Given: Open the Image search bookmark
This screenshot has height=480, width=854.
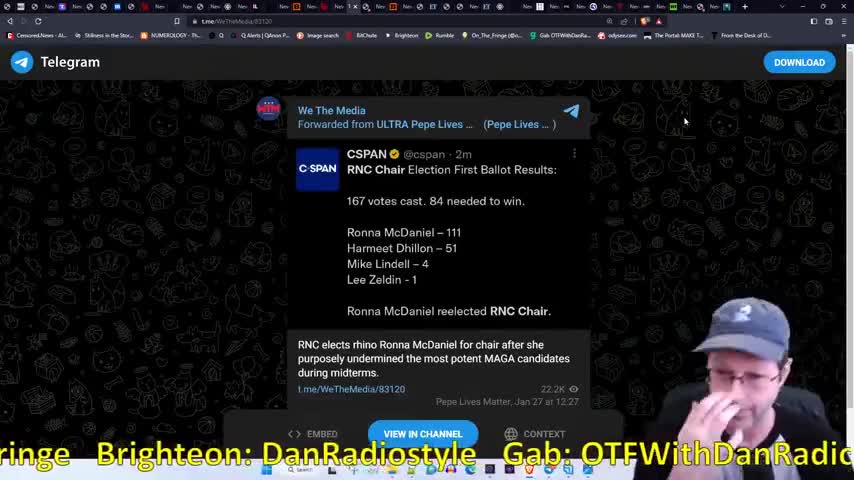Looking at the screenshot, I should pos(318,35).
